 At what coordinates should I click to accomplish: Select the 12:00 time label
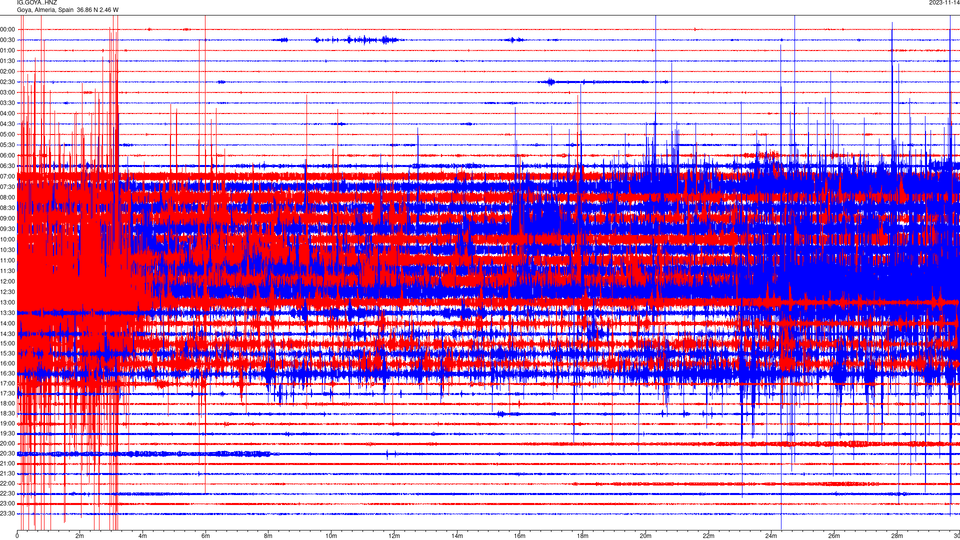(x=7, y=281)
